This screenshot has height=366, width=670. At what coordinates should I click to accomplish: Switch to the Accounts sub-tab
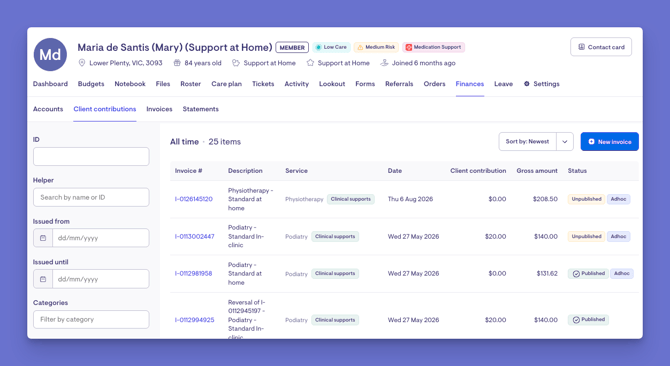coord(48,109)
